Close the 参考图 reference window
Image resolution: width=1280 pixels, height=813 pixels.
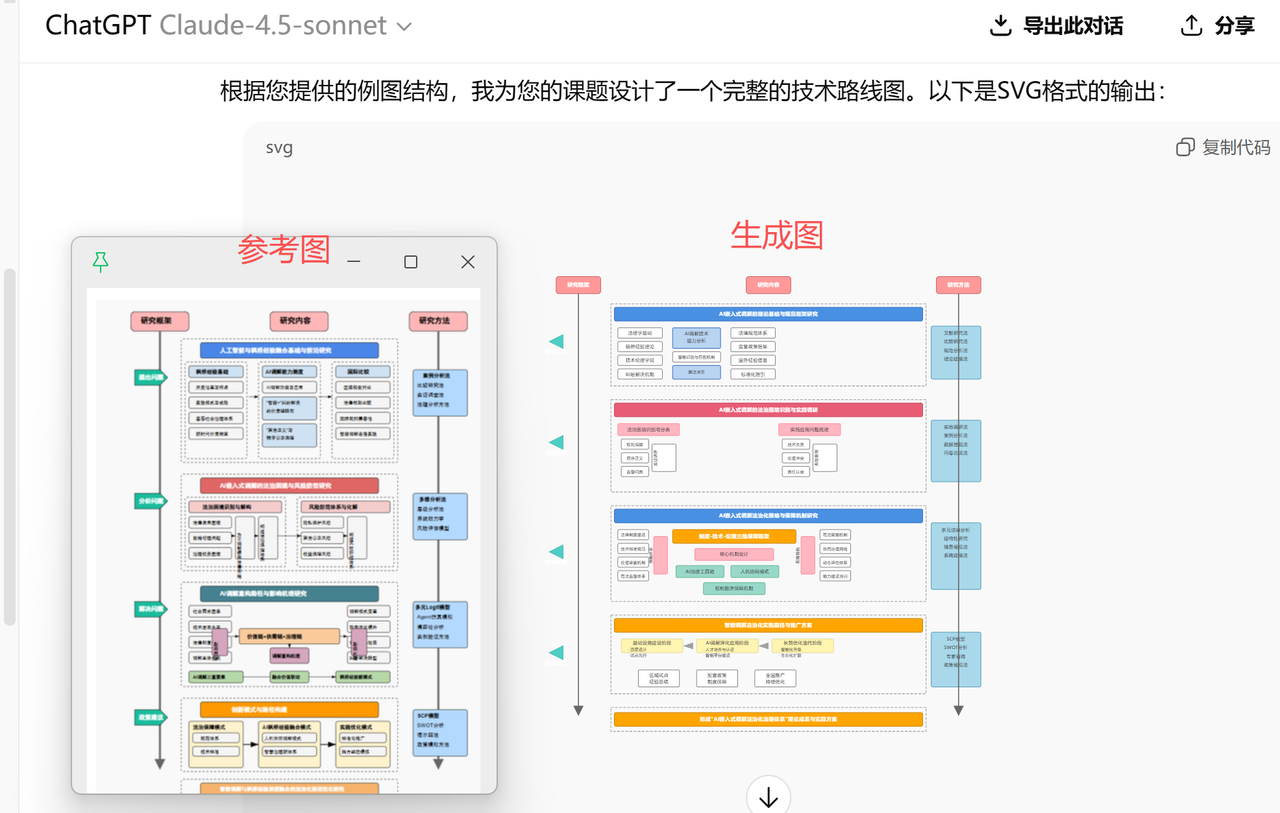tap(467, 261)
